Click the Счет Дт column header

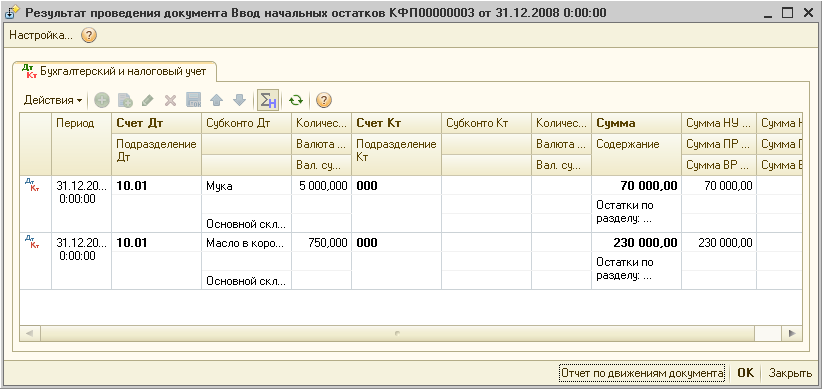[157, 123]
